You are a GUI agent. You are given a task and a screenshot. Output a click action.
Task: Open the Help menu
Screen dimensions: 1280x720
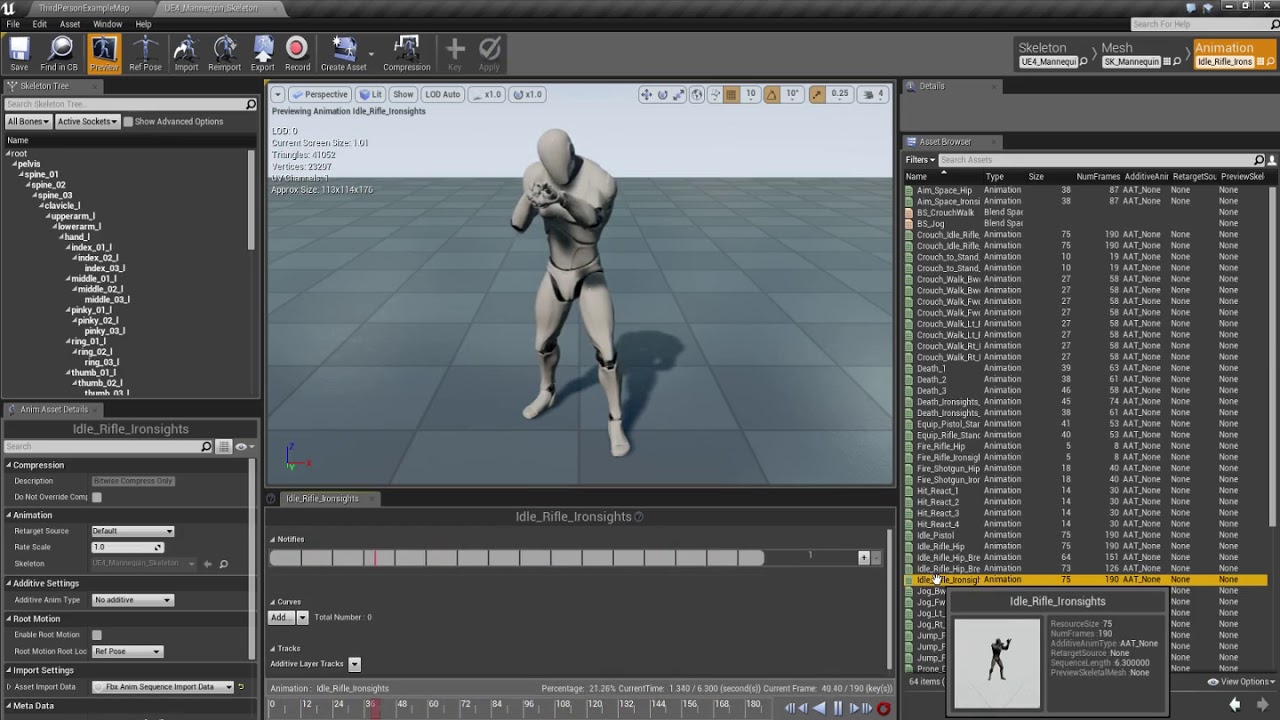pos(143,24)
